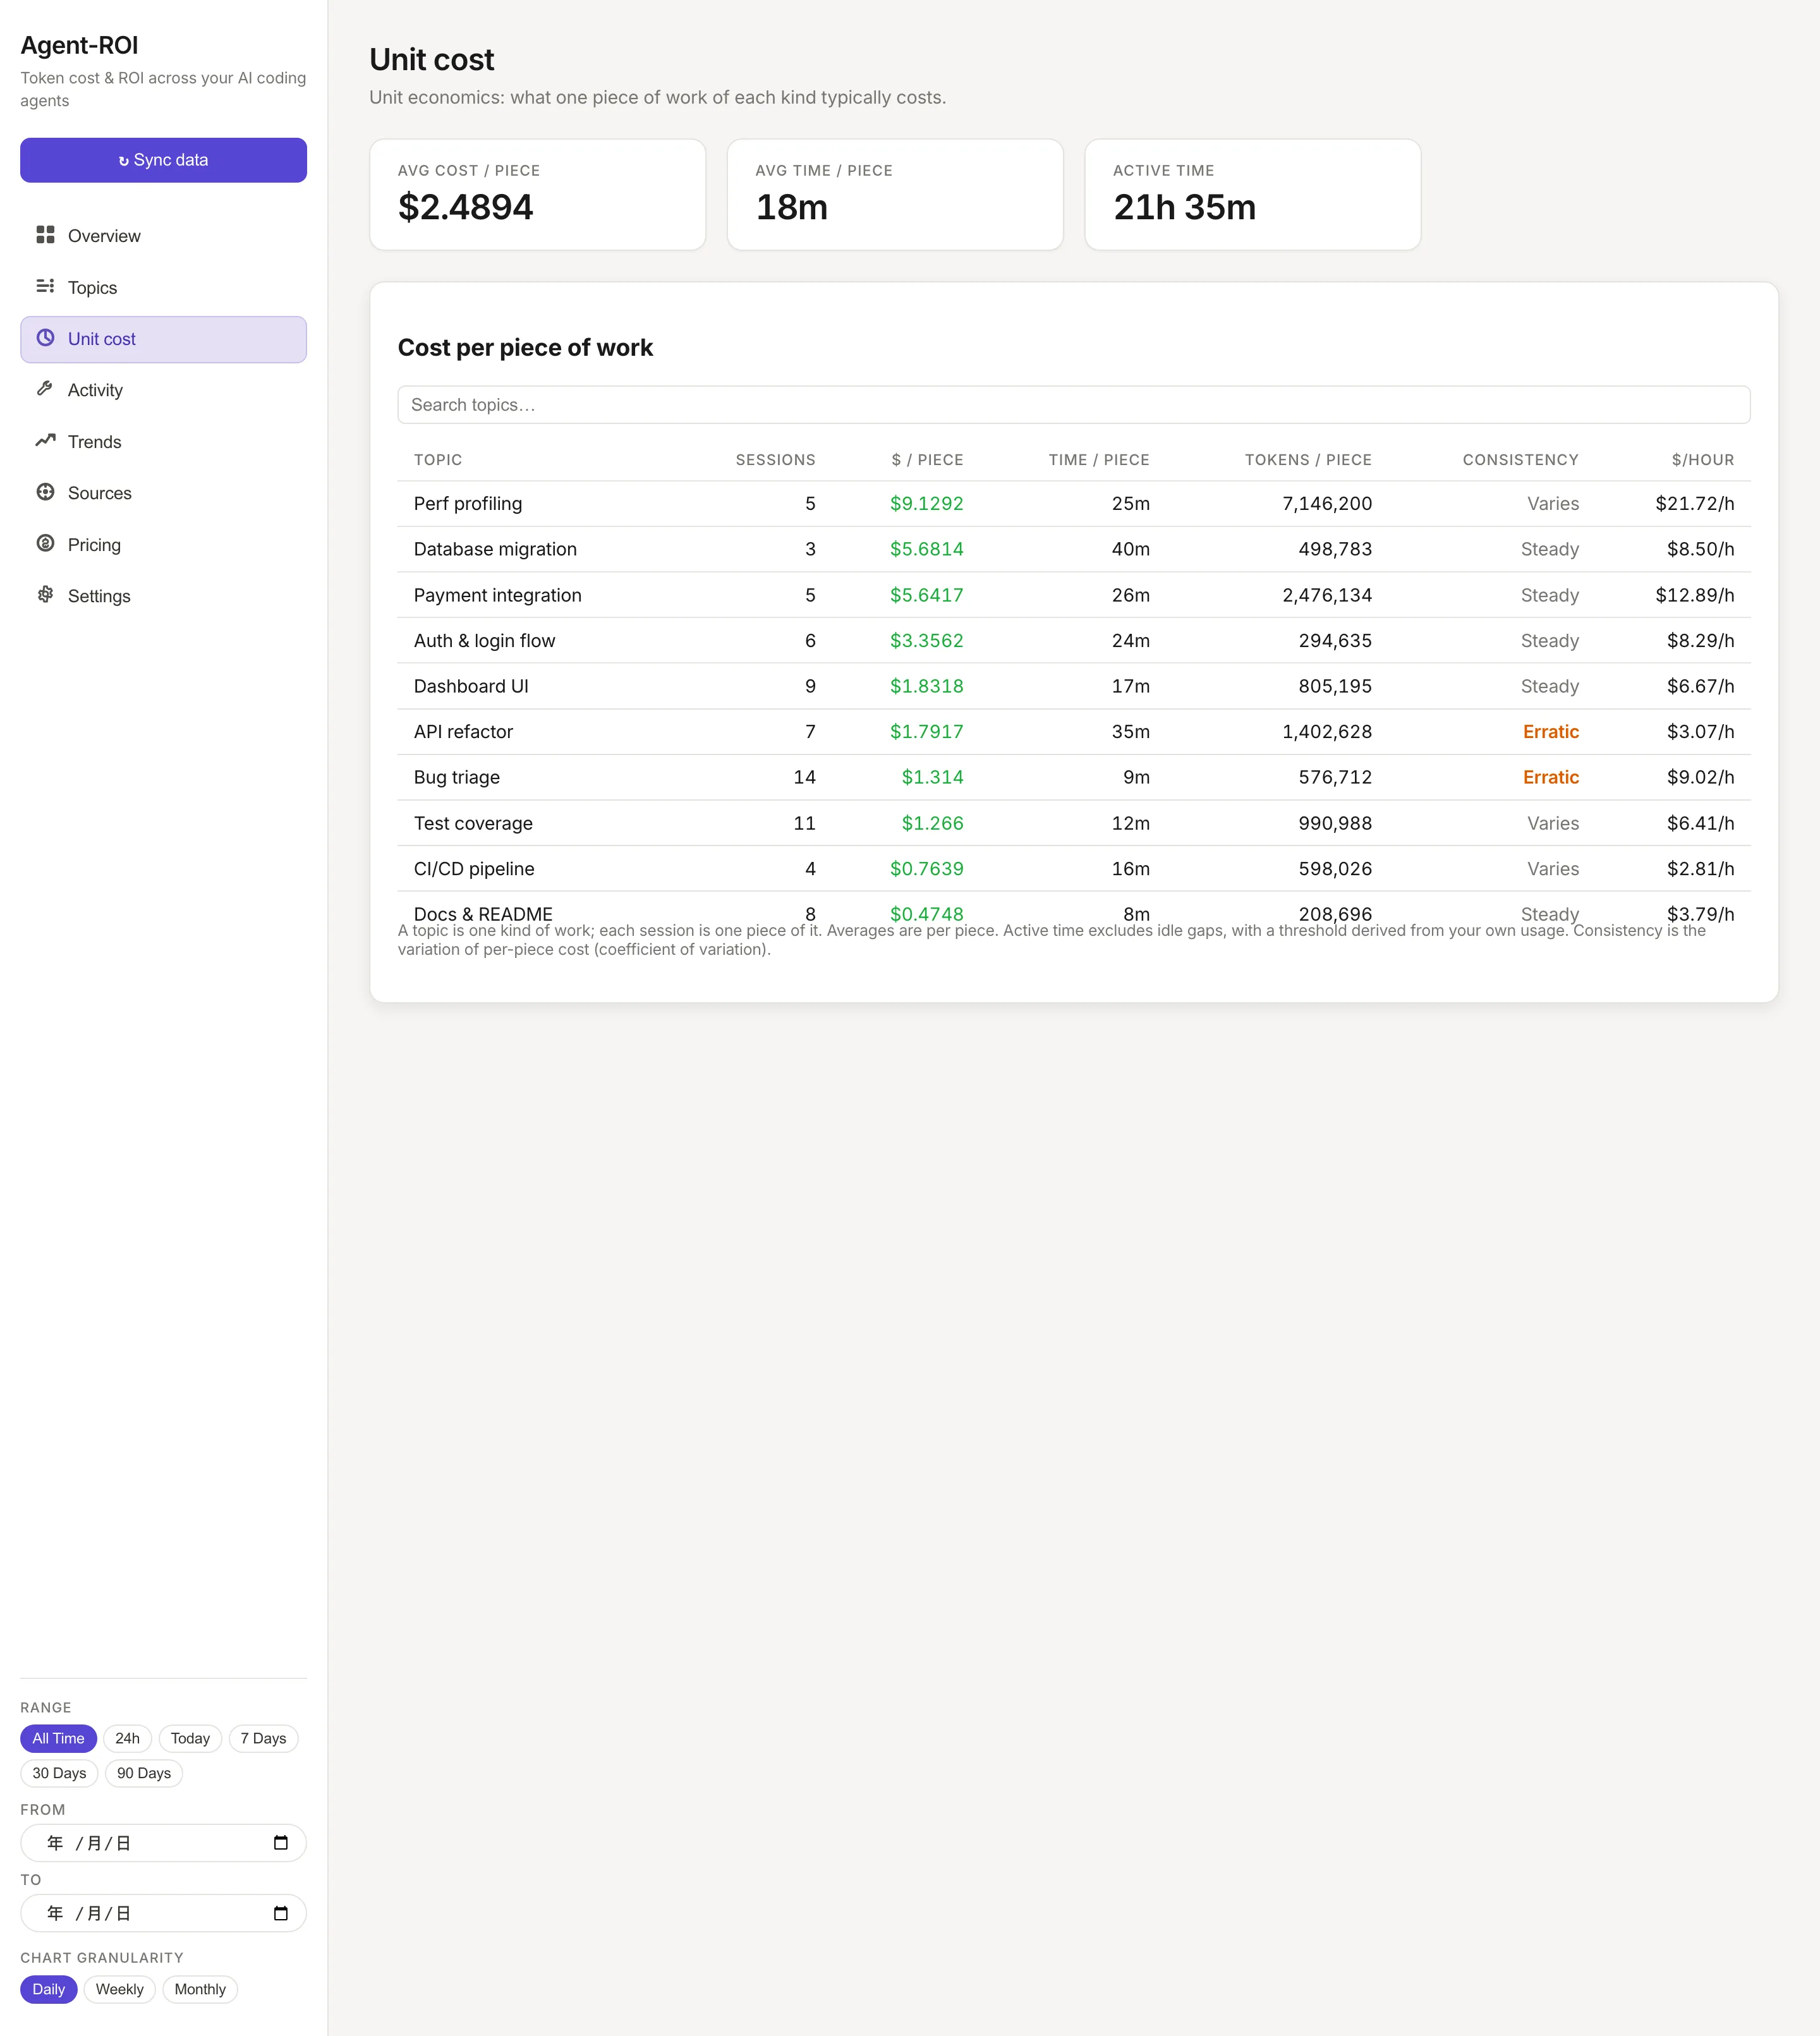Click the Sync data button
The height and width of the screenshot is (2036, 1820).
point(163,160)
